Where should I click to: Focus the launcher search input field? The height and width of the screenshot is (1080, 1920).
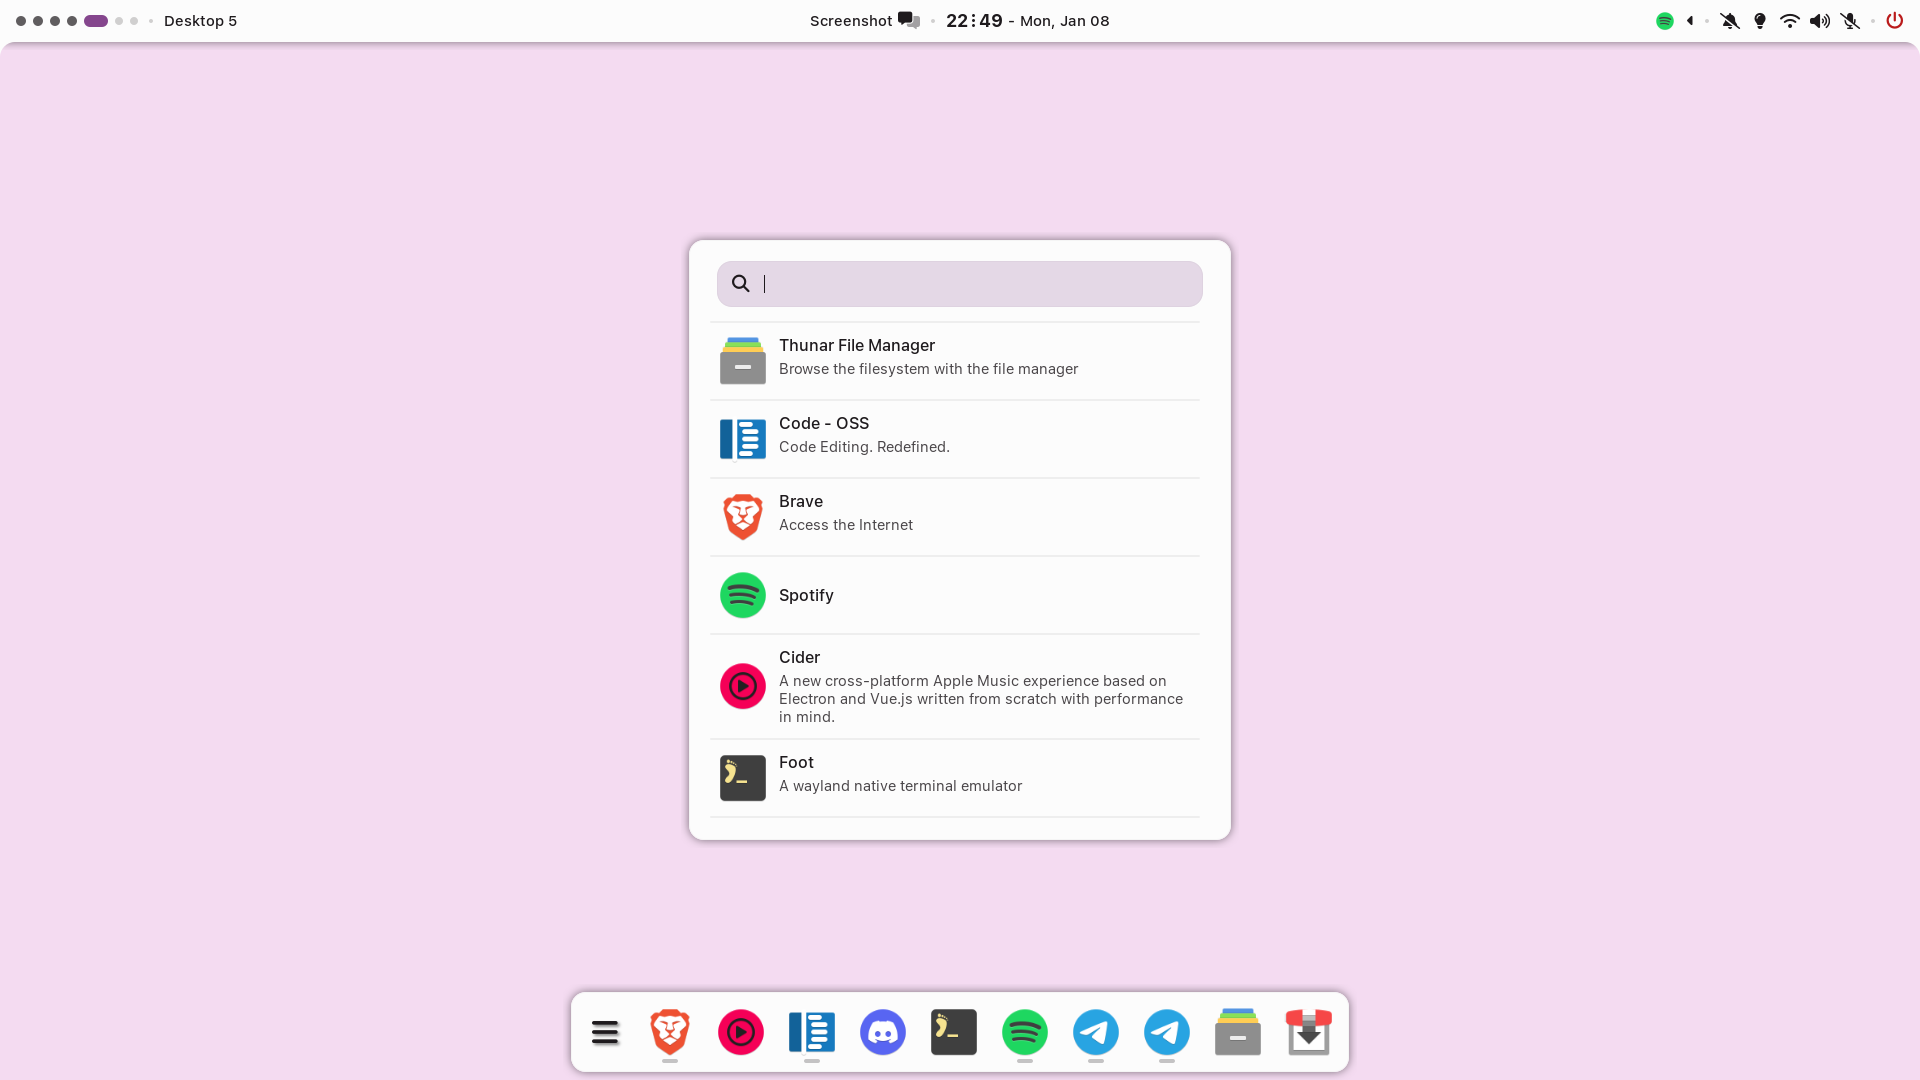click(x=975, y=284)
